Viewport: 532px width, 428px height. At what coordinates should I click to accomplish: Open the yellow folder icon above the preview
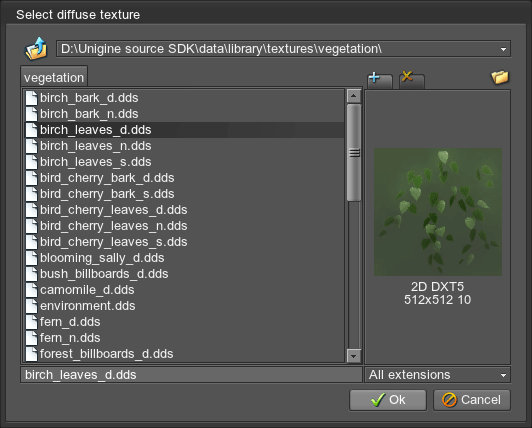pyautogui.click(x=500, y=77)
